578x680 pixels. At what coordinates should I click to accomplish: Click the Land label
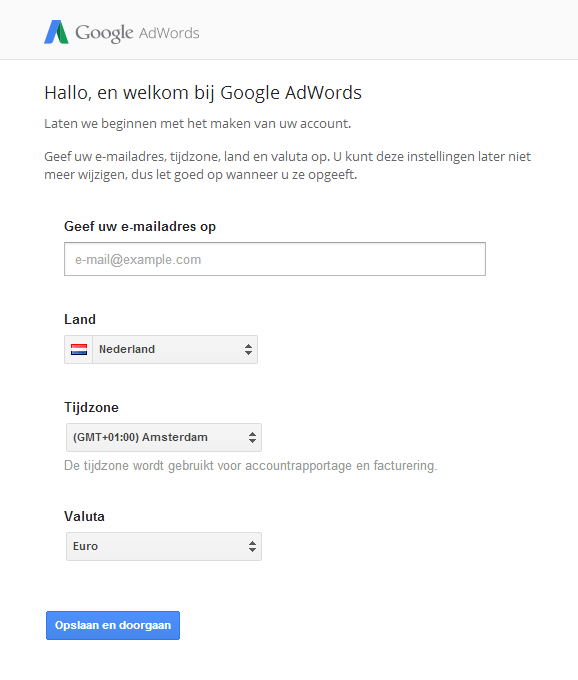(80, 319)
